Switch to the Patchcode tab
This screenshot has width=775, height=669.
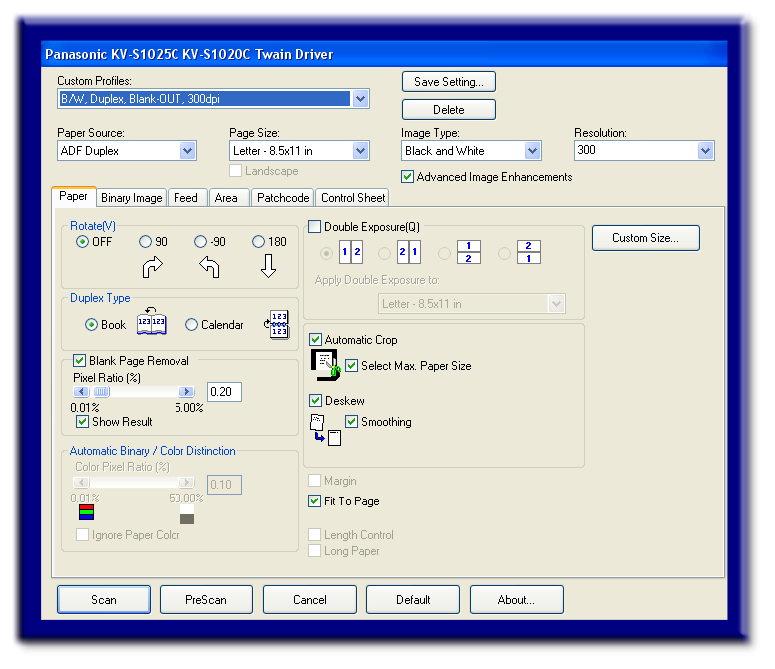tap(283, 198)
